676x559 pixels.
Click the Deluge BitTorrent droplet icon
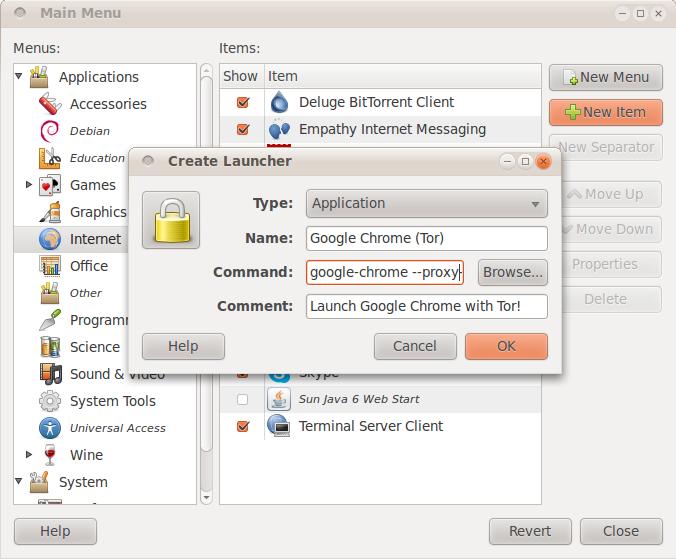(x=279, y=102)
